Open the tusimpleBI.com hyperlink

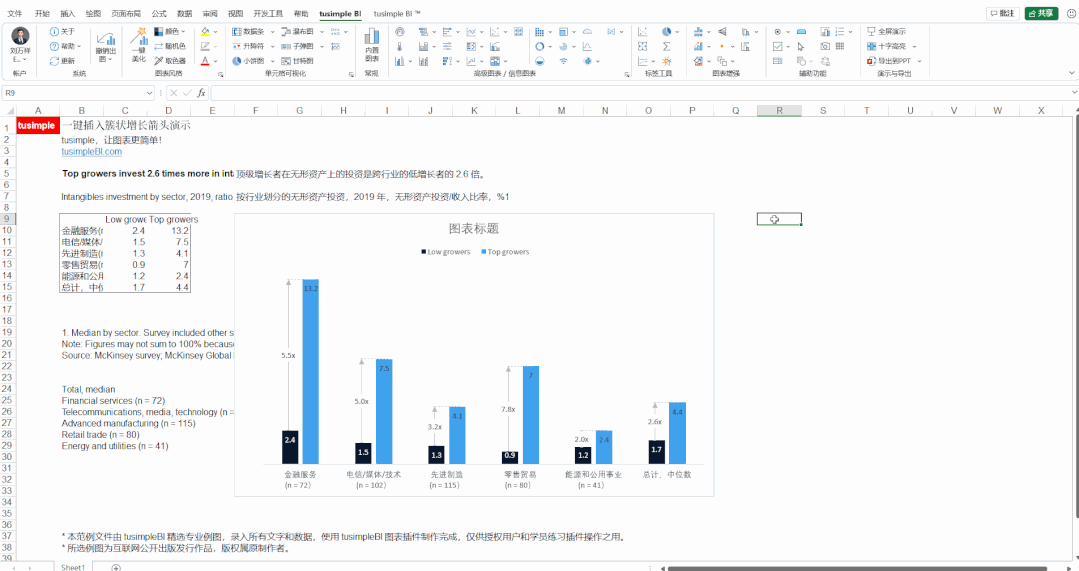click(92, 151)
